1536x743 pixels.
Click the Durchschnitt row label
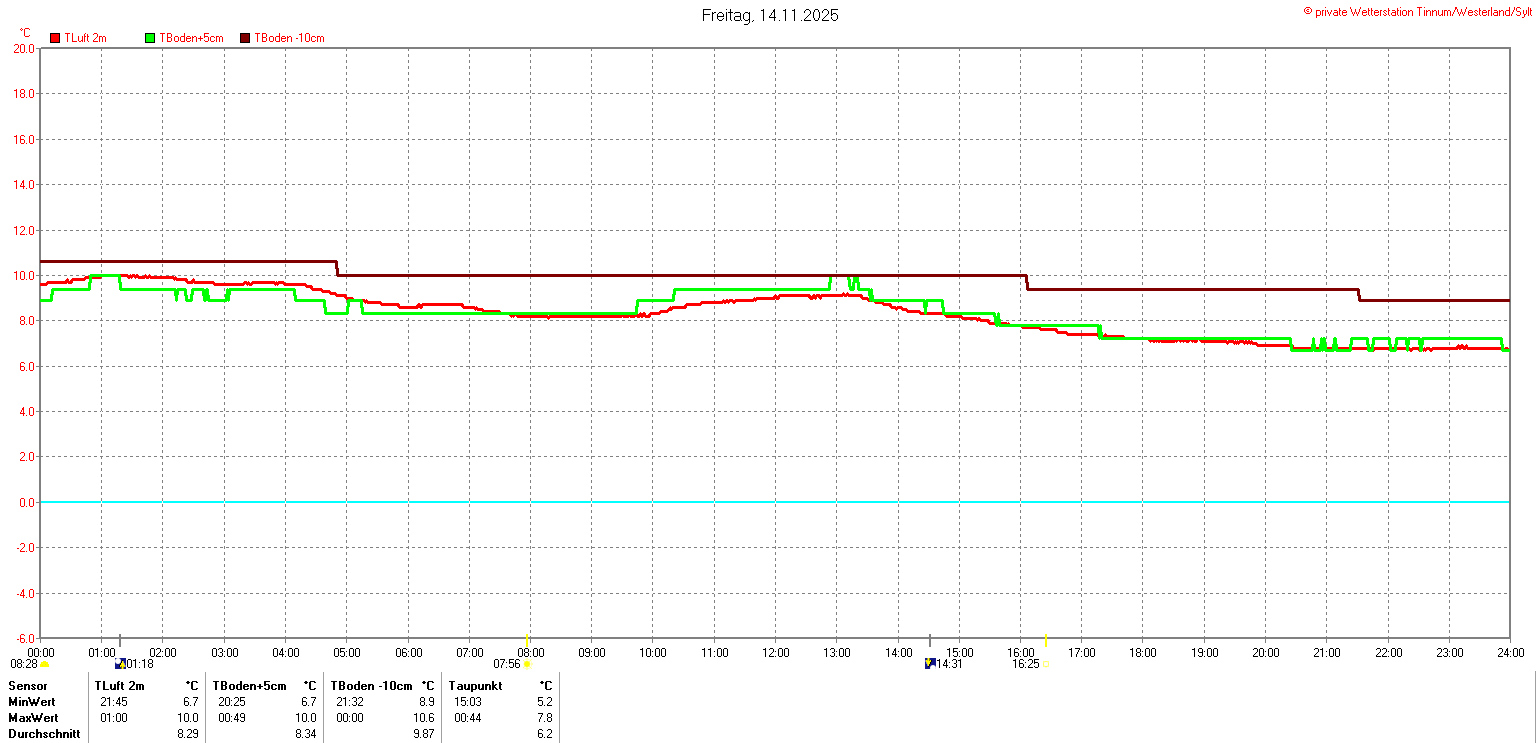44,734
